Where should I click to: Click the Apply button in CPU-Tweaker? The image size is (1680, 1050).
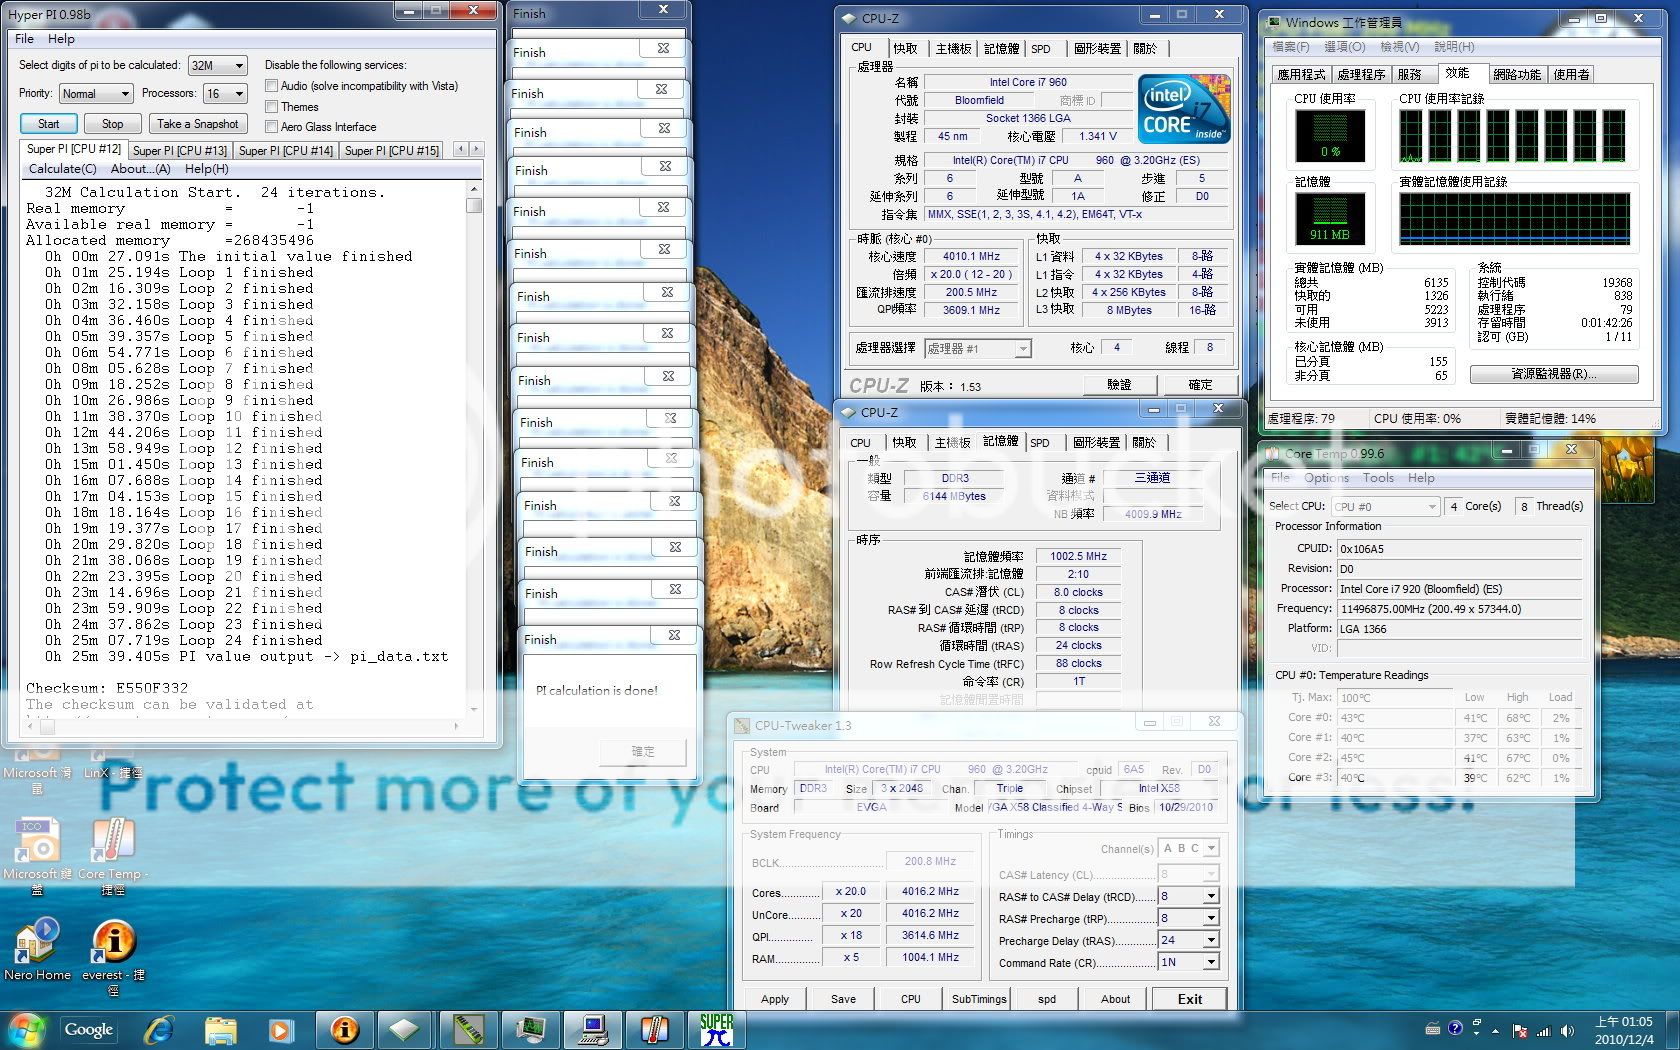click(775, 999)
